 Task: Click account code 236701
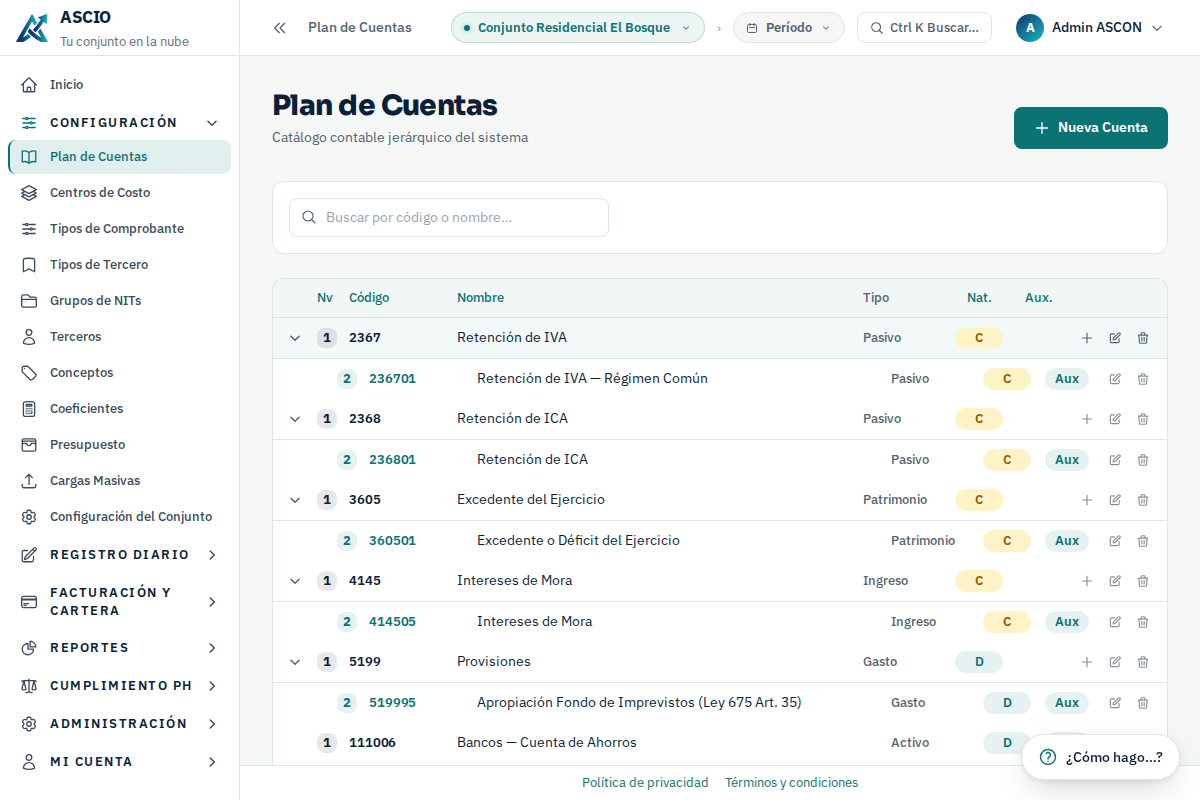392,379
